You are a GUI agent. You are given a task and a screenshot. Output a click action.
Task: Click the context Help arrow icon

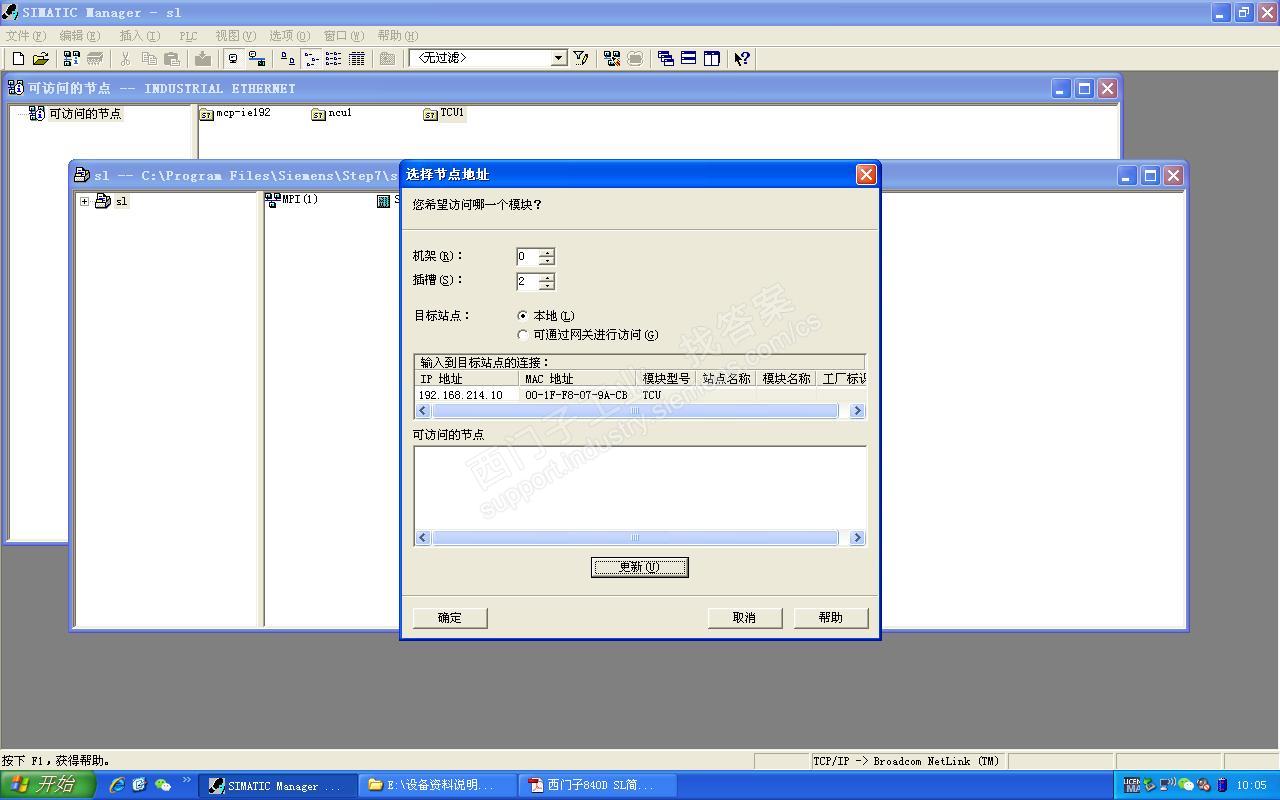click(742, 59)
